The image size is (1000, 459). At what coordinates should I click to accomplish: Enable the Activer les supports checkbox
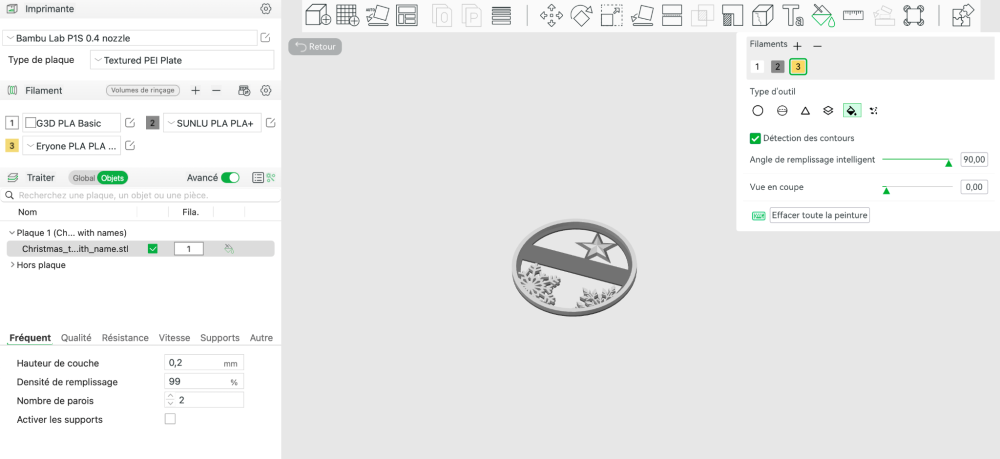tap(170, 419)
